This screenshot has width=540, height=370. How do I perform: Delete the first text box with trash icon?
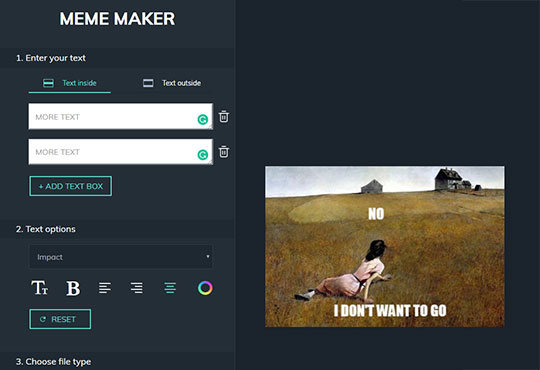click(x=224, y=116)
